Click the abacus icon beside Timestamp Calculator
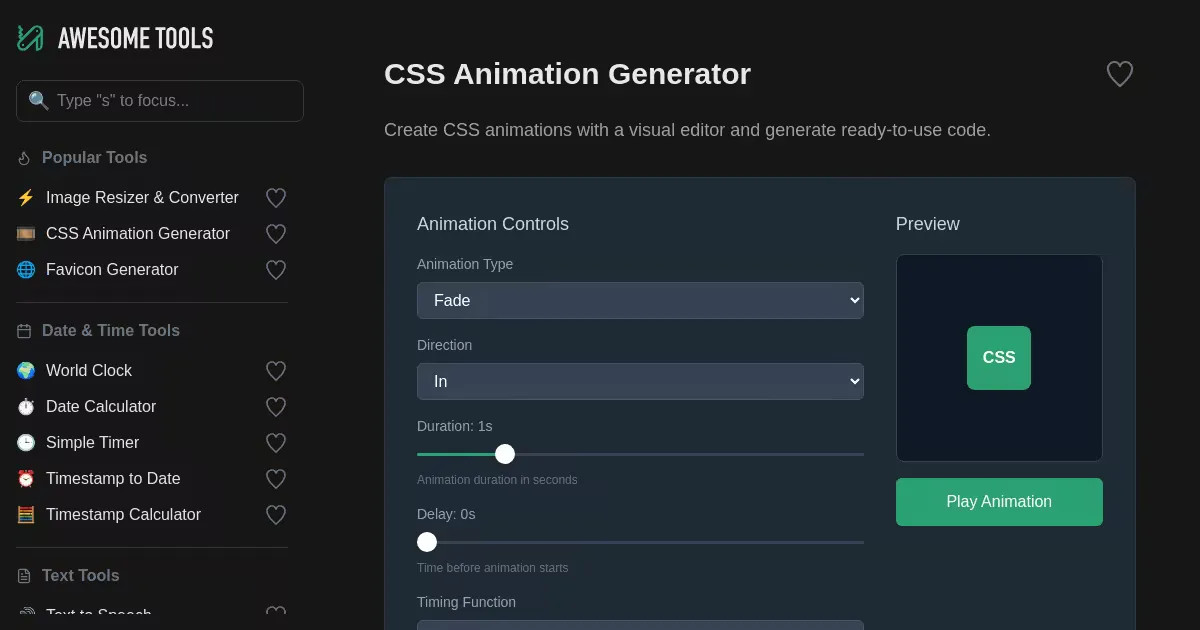Screen dimensions: 1200x630 point(26,515)
